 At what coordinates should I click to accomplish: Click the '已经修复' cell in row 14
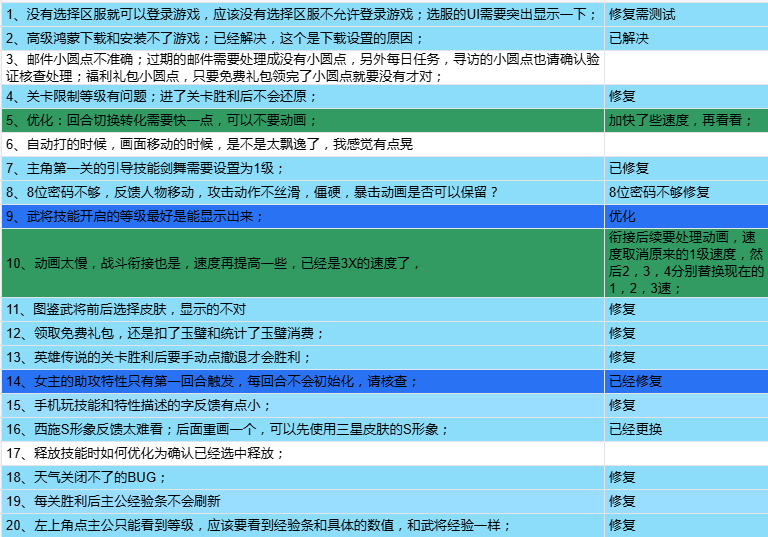[x=686, y=382]
